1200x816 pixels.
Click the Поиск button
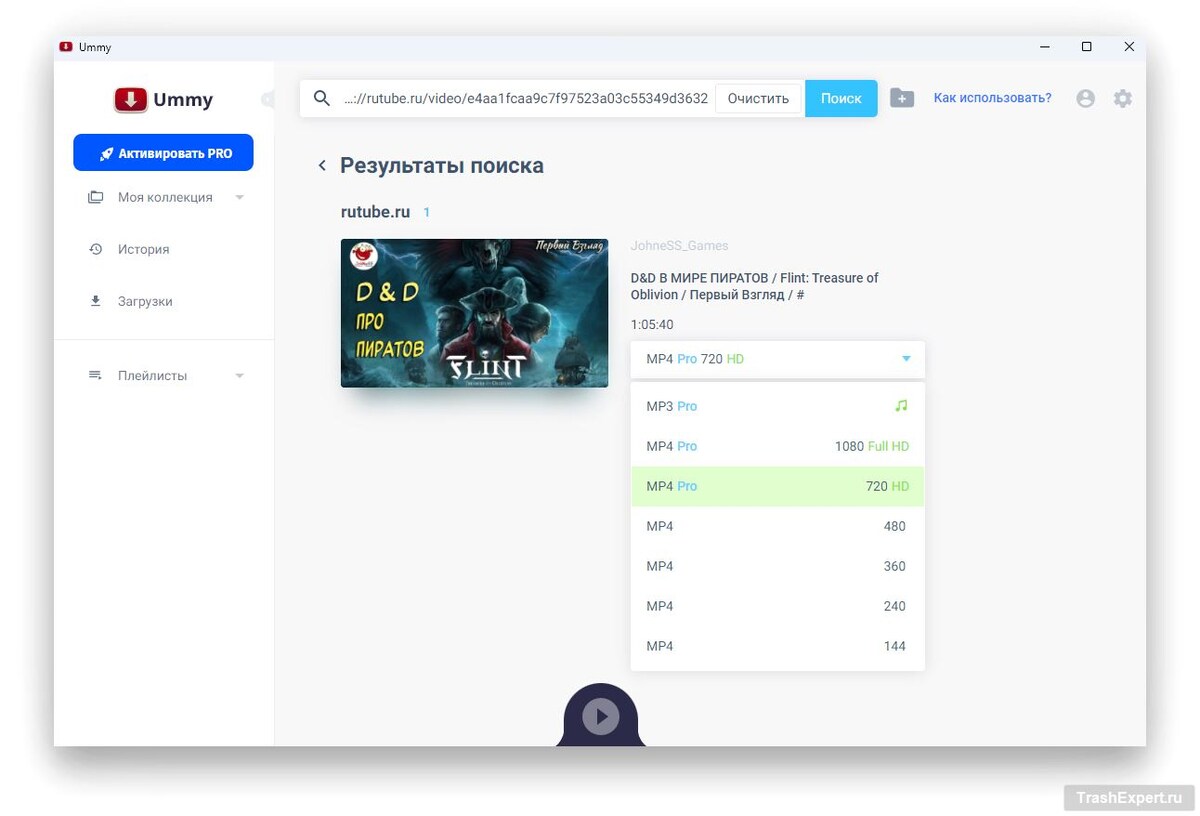pos(841,98)
